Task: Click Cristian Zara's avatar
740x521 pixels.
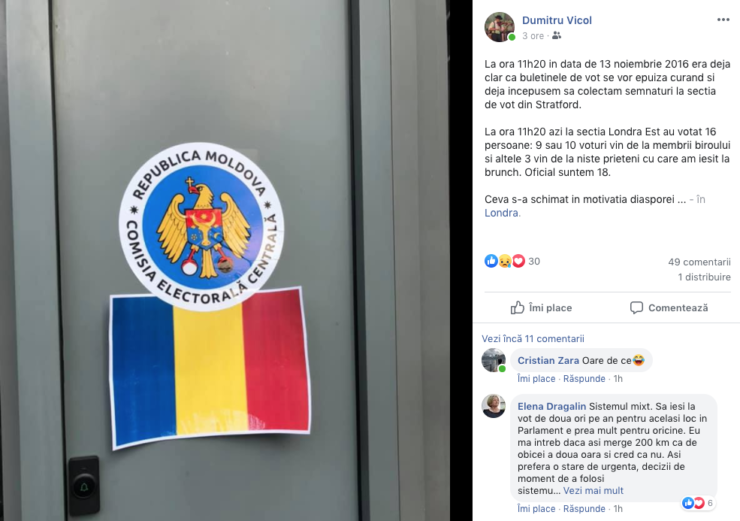Action: (494, 361)
